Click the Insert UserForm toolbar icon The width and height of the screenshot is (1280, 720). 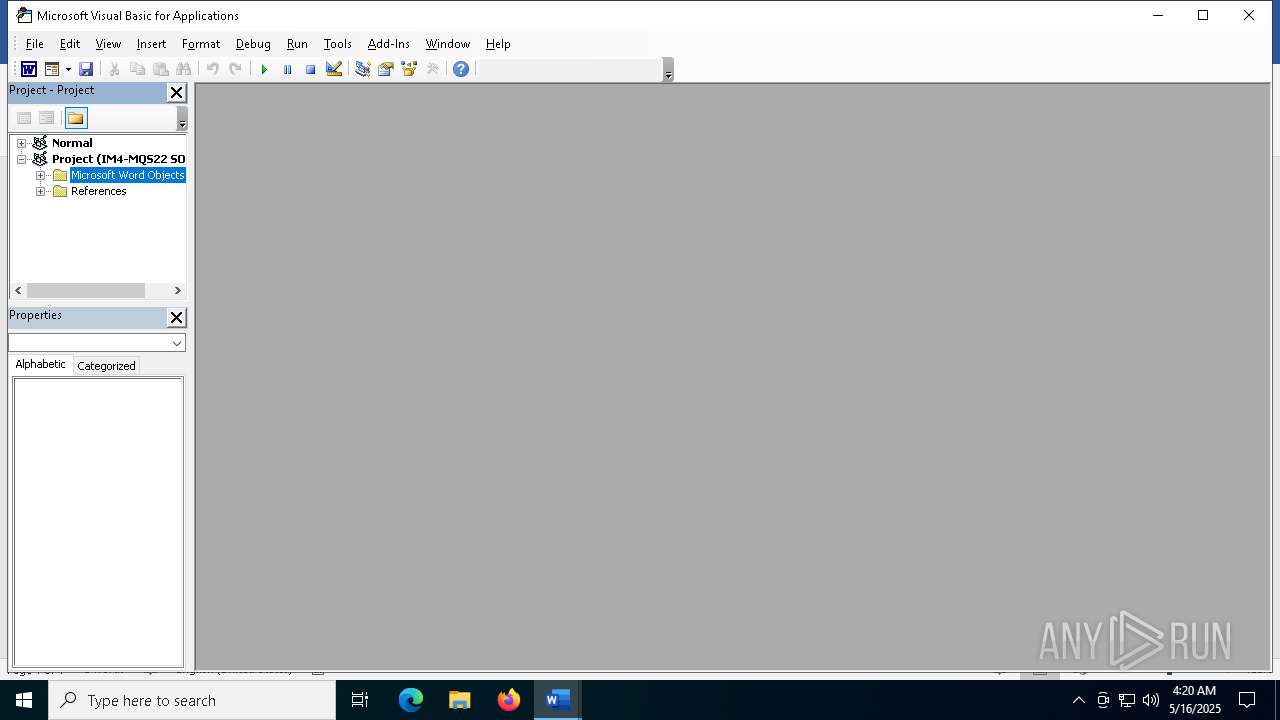[52, 69]
